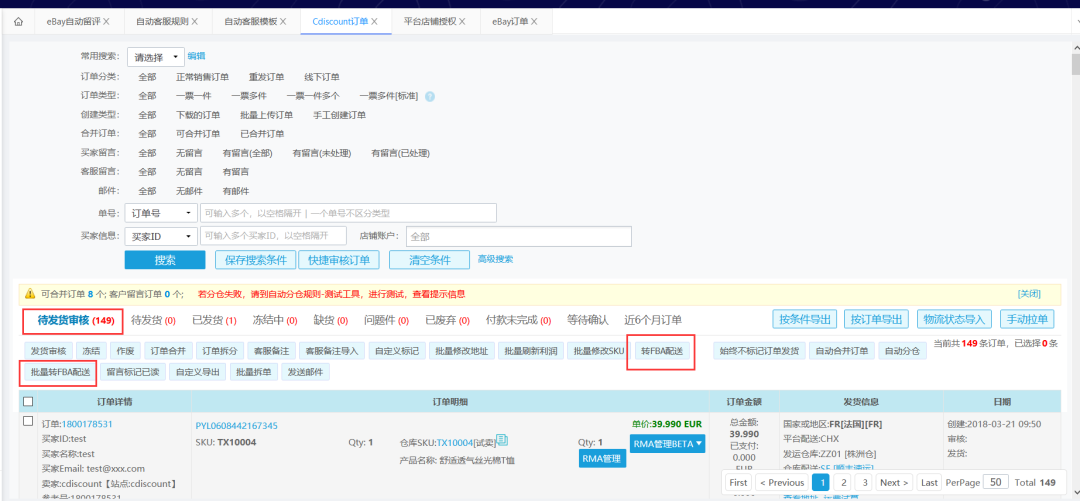Screen dimensions: 1080x501
Task: Switch to the eBay订单 tab
Action: click(x=513, y=21)
